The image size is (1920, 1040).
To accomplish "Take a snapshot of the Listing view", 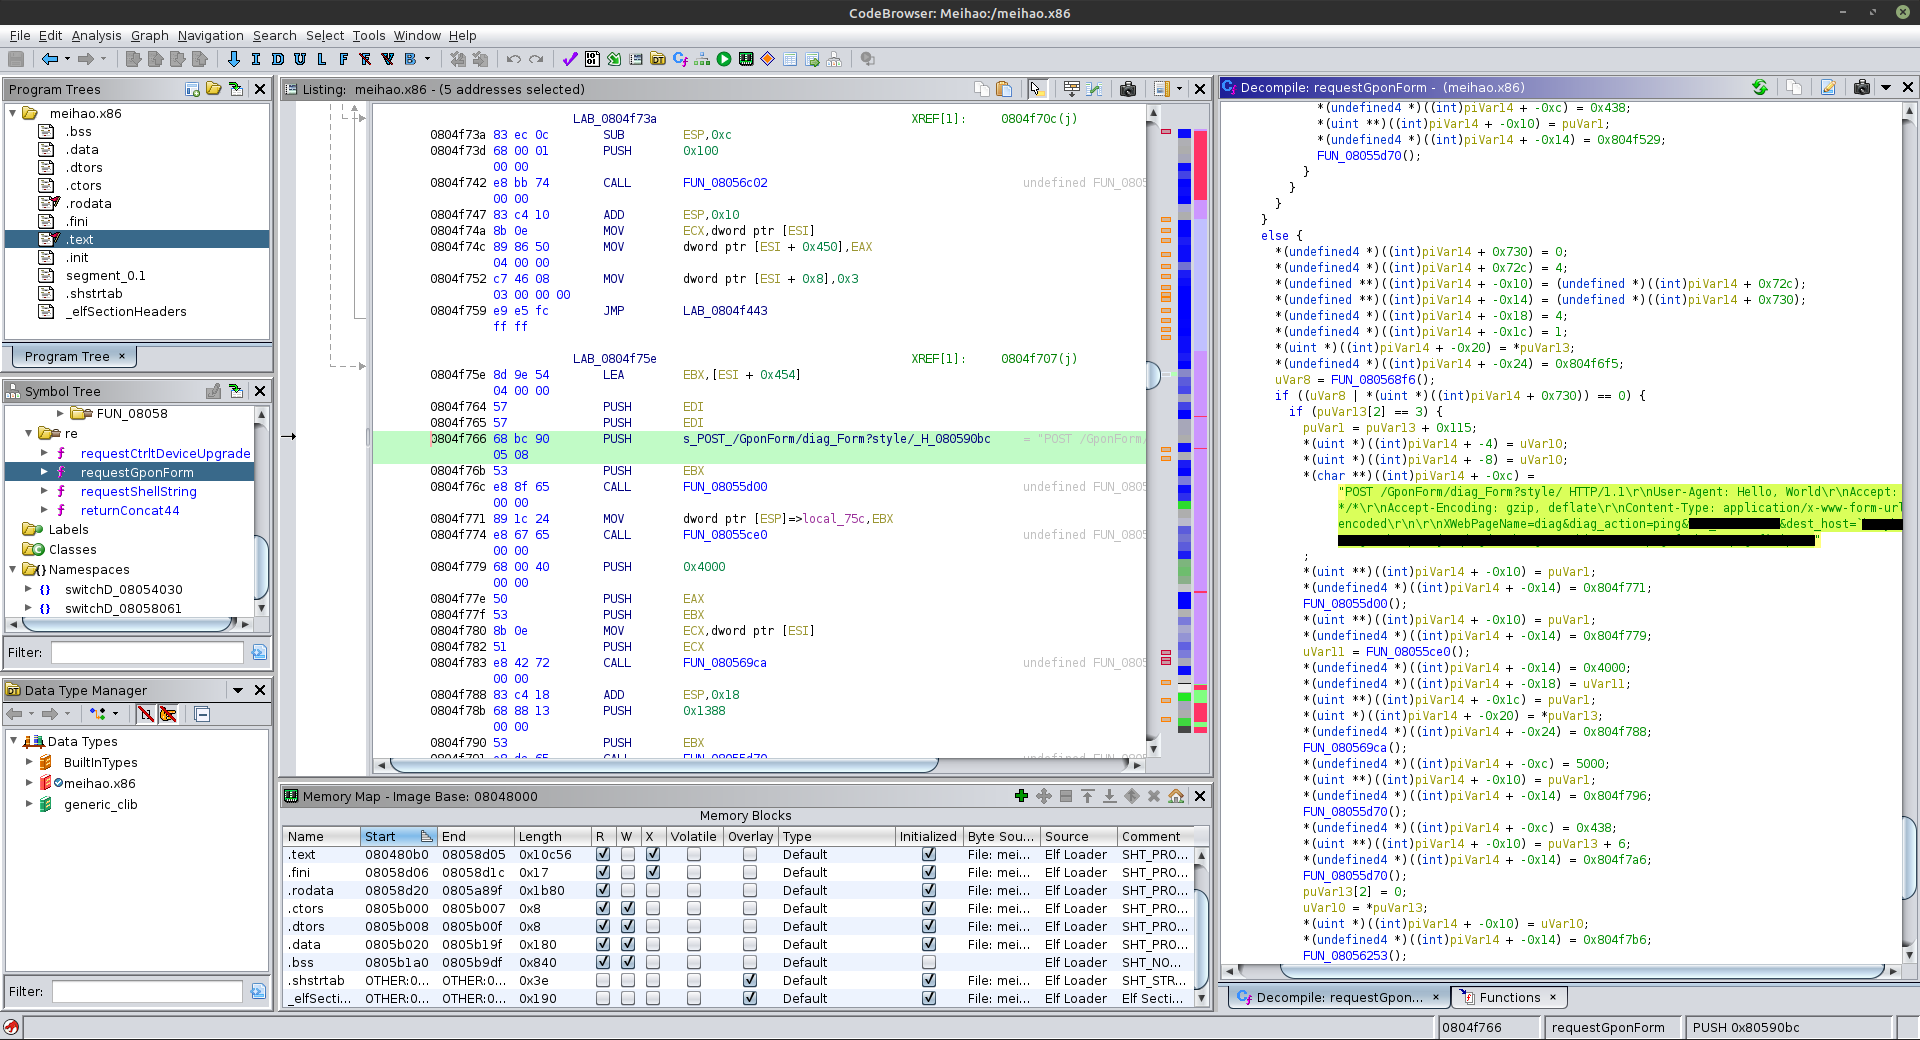I will pos(1128,89).
